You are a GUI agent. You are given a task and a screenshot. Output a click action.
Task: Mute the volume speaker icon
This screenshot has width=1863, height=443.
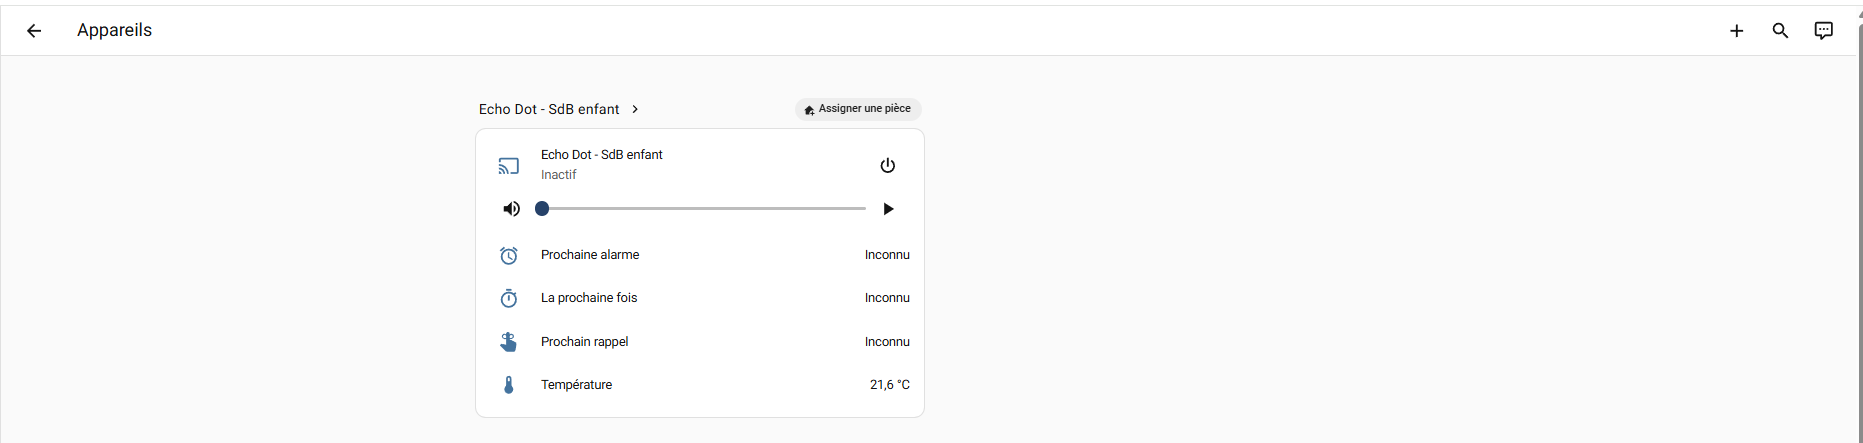coord(511,209)
